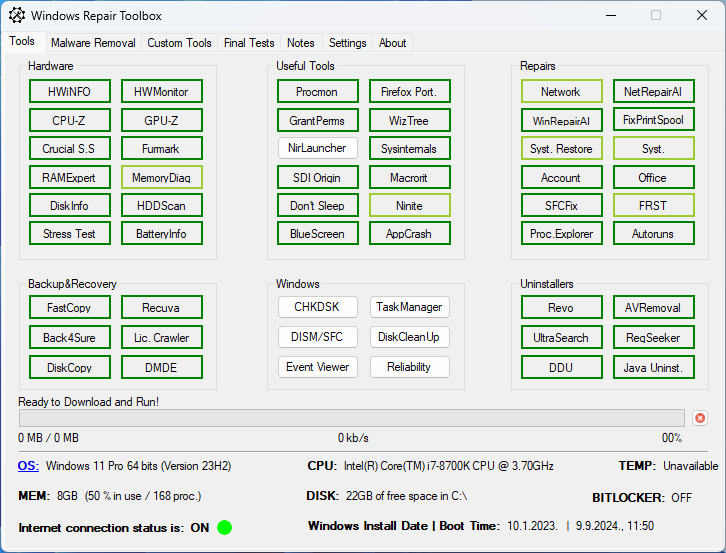Run CHKDSK

click(x=318, y=307)
